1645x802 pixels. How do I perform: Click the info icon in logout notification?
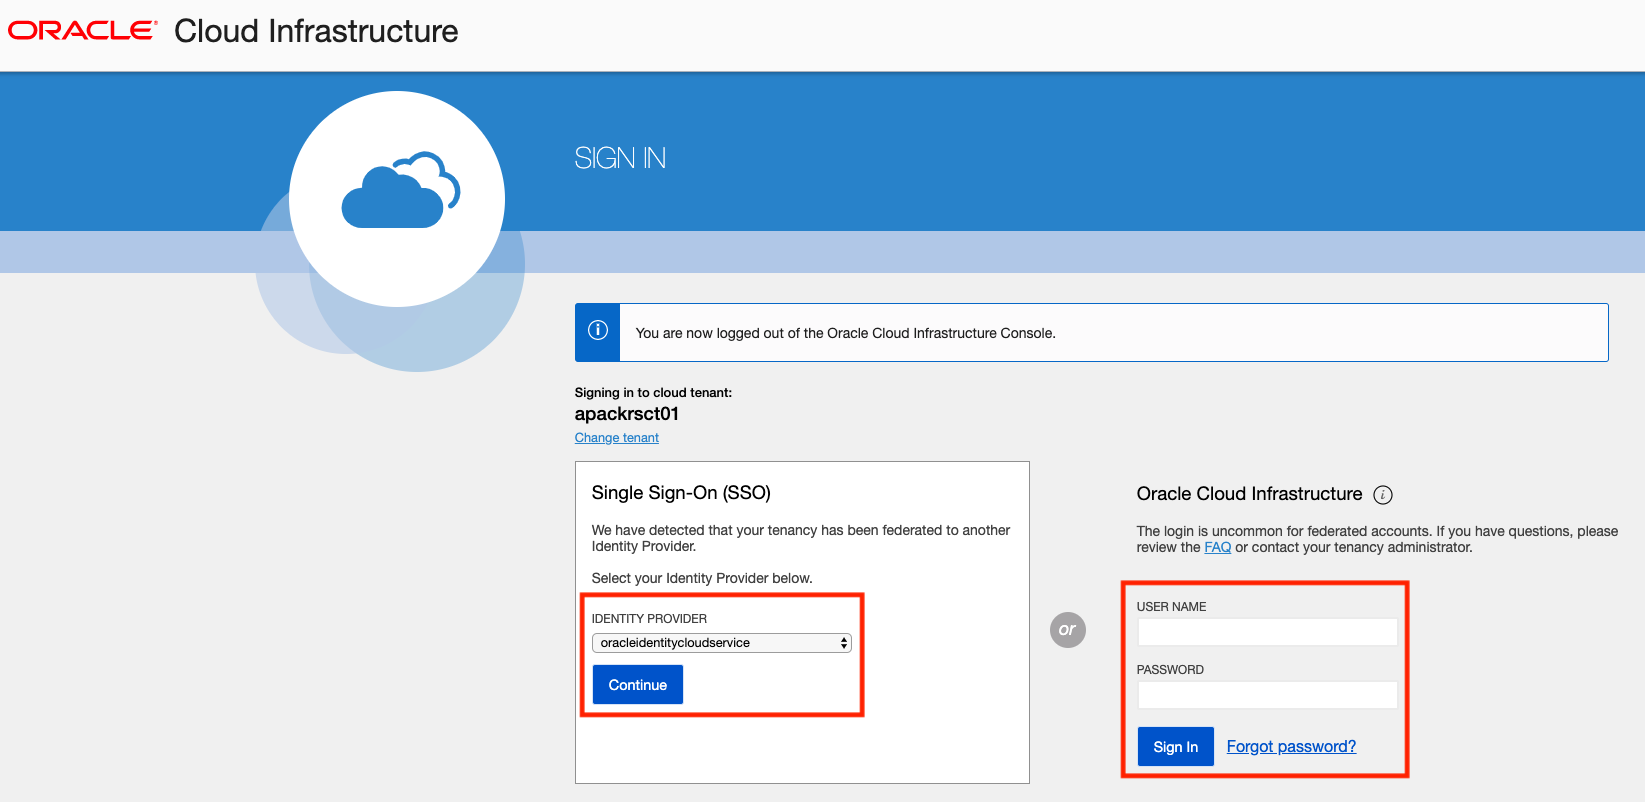tap(598, 330)
